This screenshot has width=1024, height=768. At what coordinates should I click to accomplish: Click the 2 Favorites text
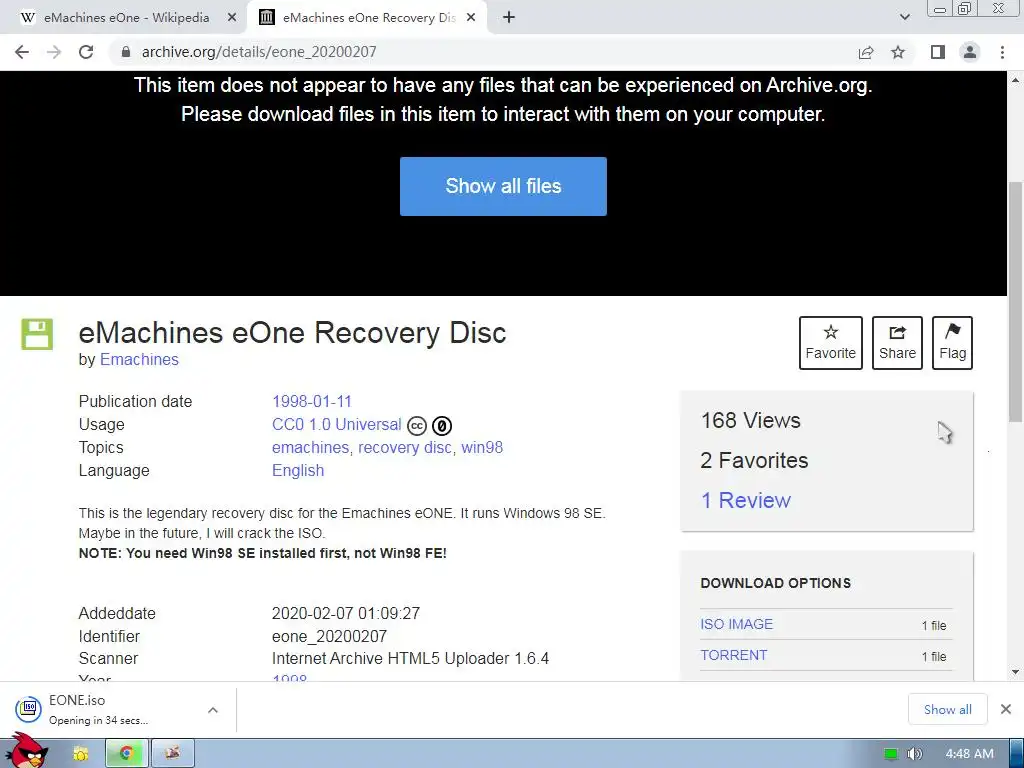tap(754, 460)
